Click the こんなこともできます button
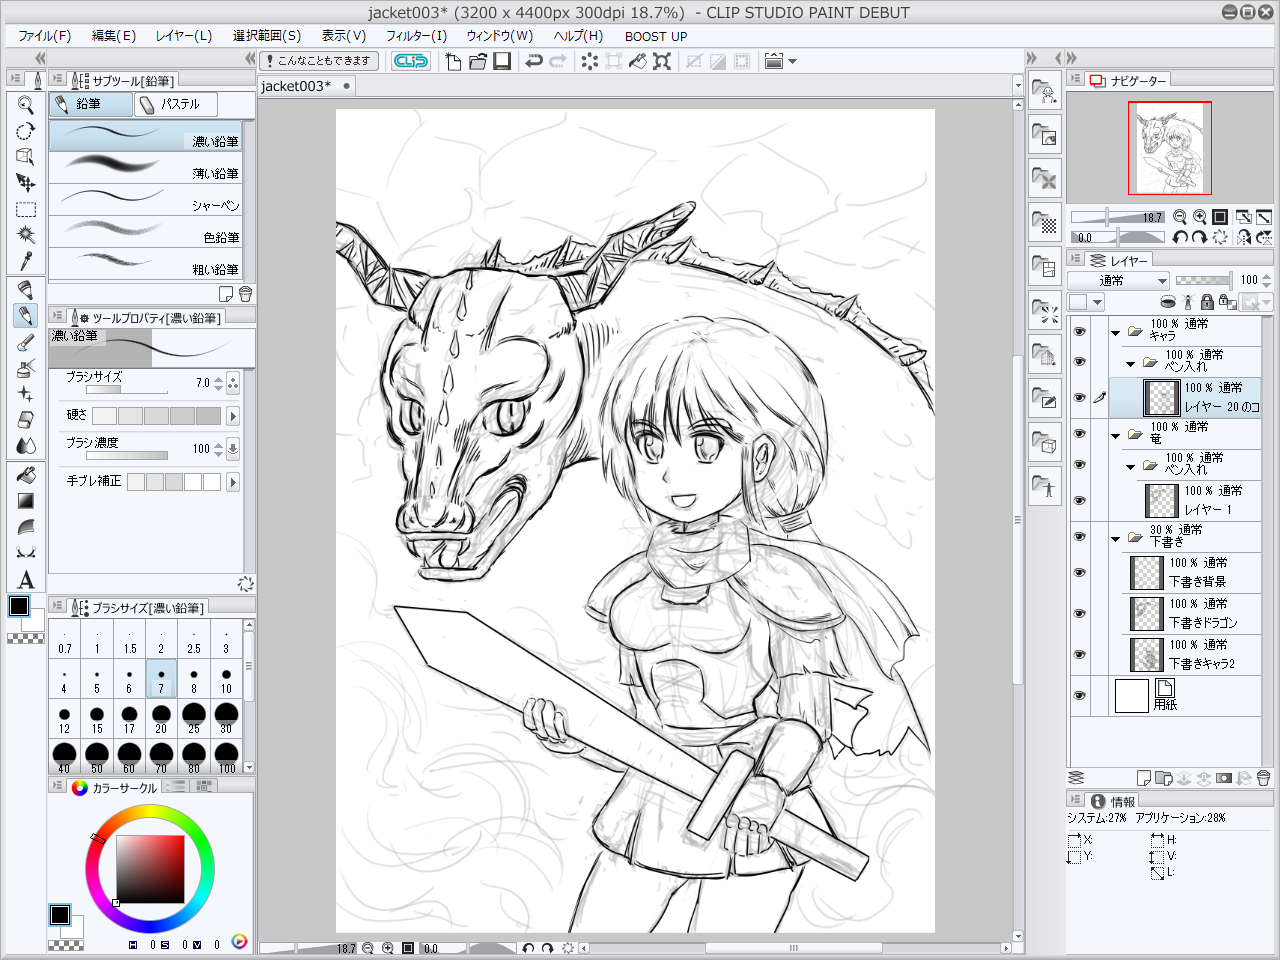The height and width of the screenshot is (960, 1280). click(319, 61)
